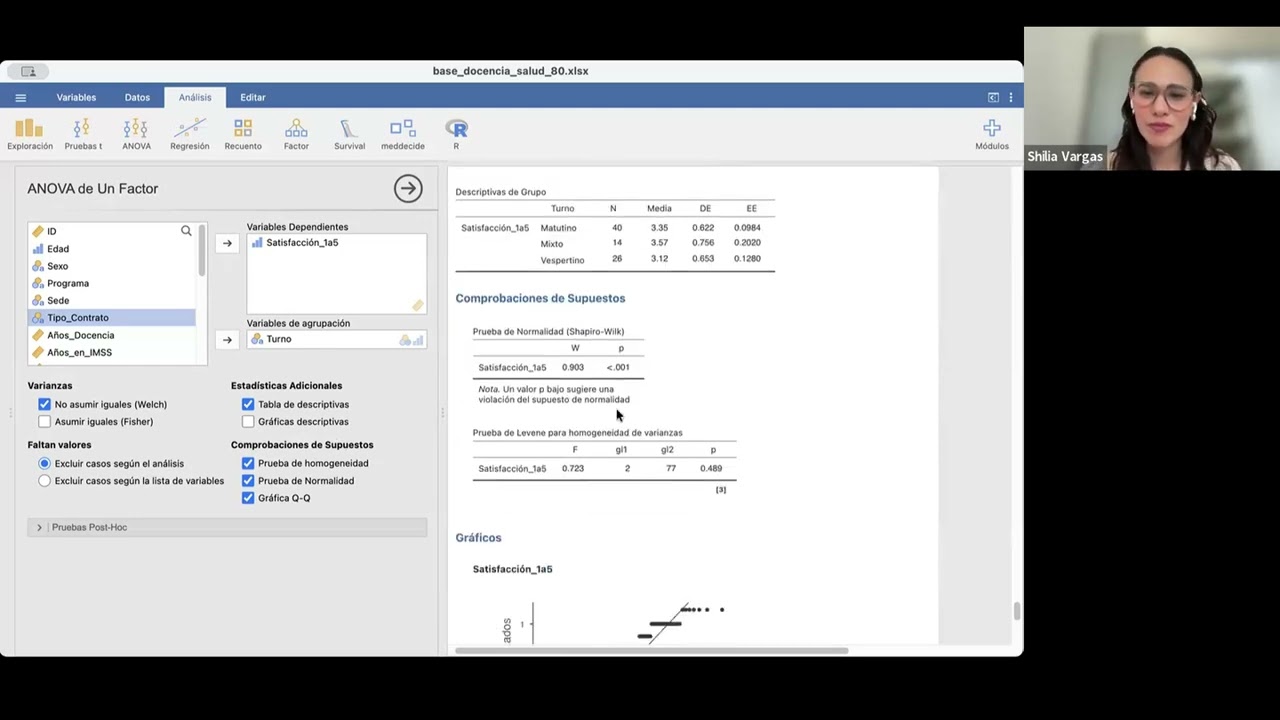Click the Shilia Vargas video thumbnail
The width and height of the screenshot is (1280, 720).
click(1152, 98)
